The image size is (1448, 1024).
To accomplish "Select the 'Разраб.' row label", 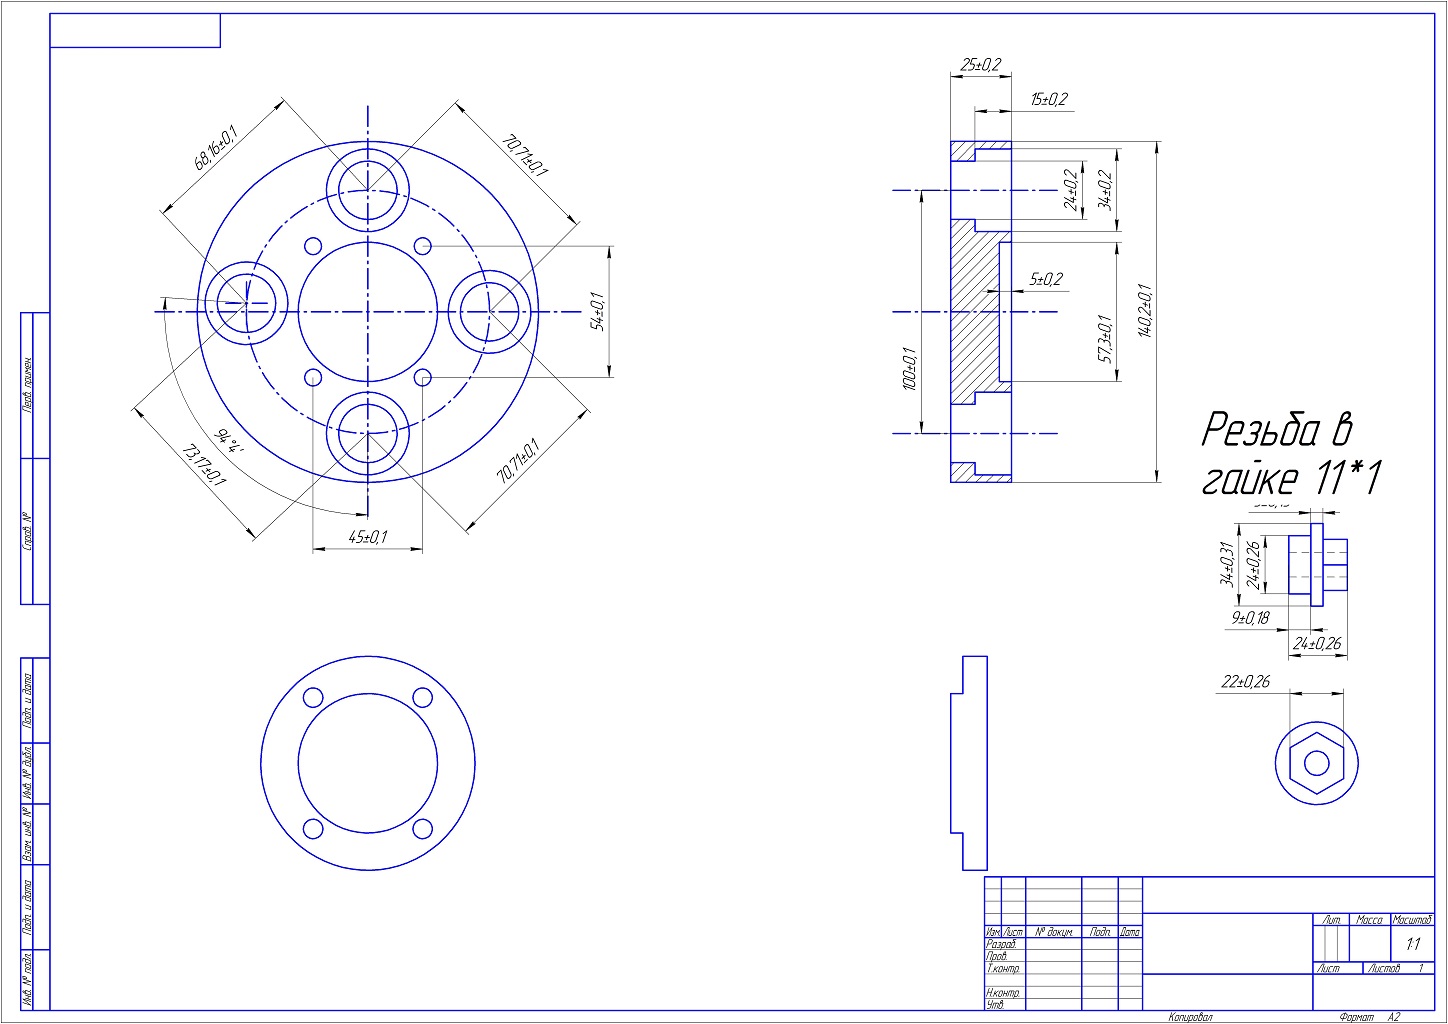I will point(1001,944).
